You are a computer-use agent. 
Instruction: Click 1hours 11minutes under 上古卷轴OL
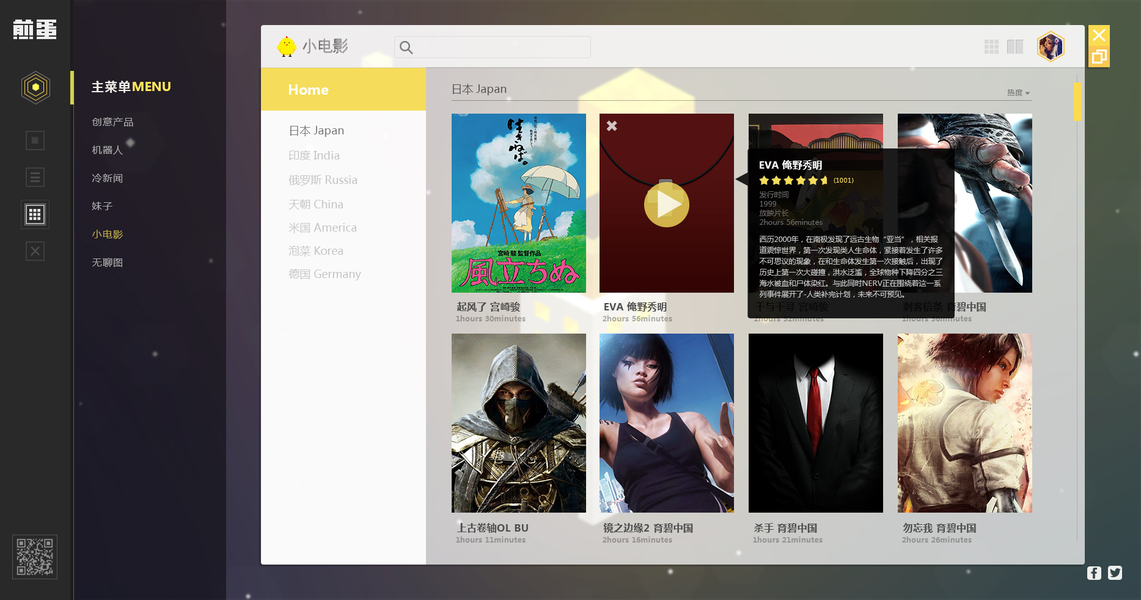point(490,540)
